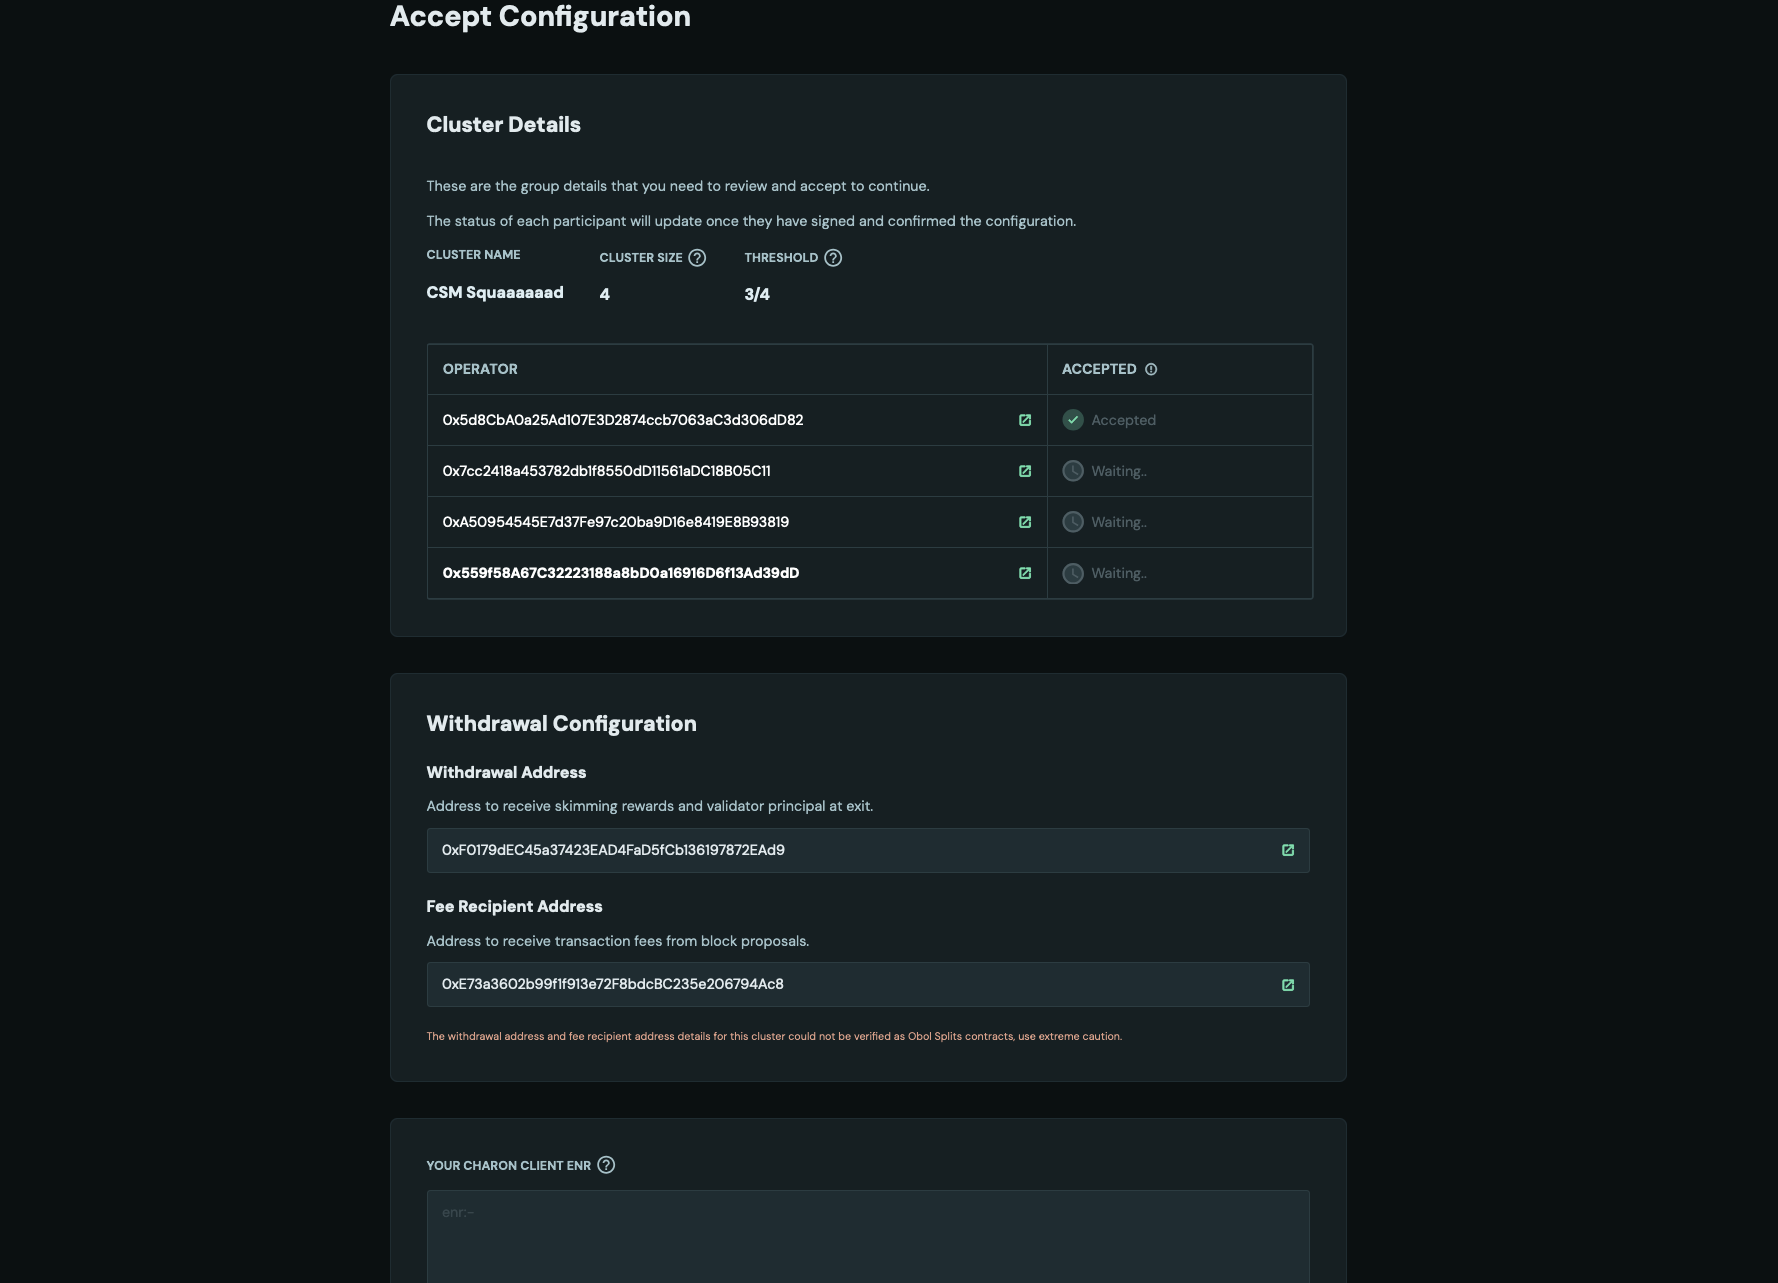
Task: Select the ACCEPTED column header
Action: [x=1100, y=369]
